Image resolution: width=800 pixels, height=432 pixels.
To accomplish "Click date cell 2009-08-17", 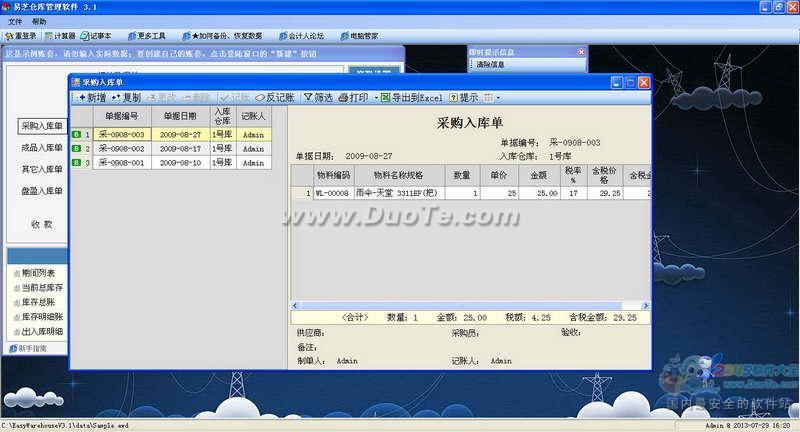I will (180, 148).
